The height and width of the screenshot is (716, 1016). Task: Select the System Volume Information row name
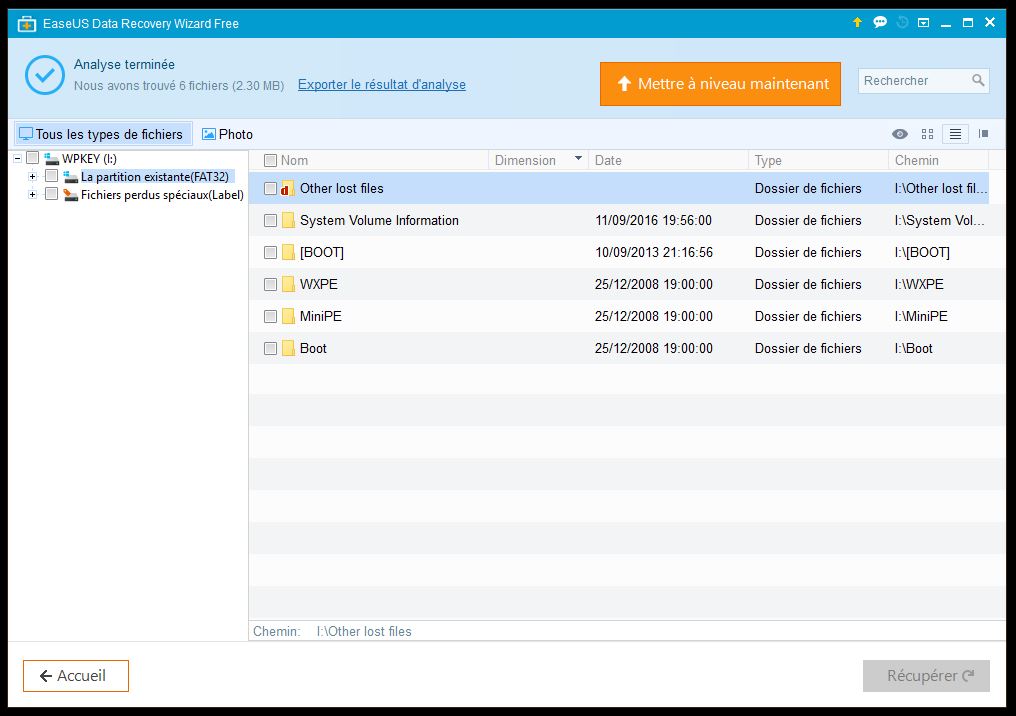point(379,220)
